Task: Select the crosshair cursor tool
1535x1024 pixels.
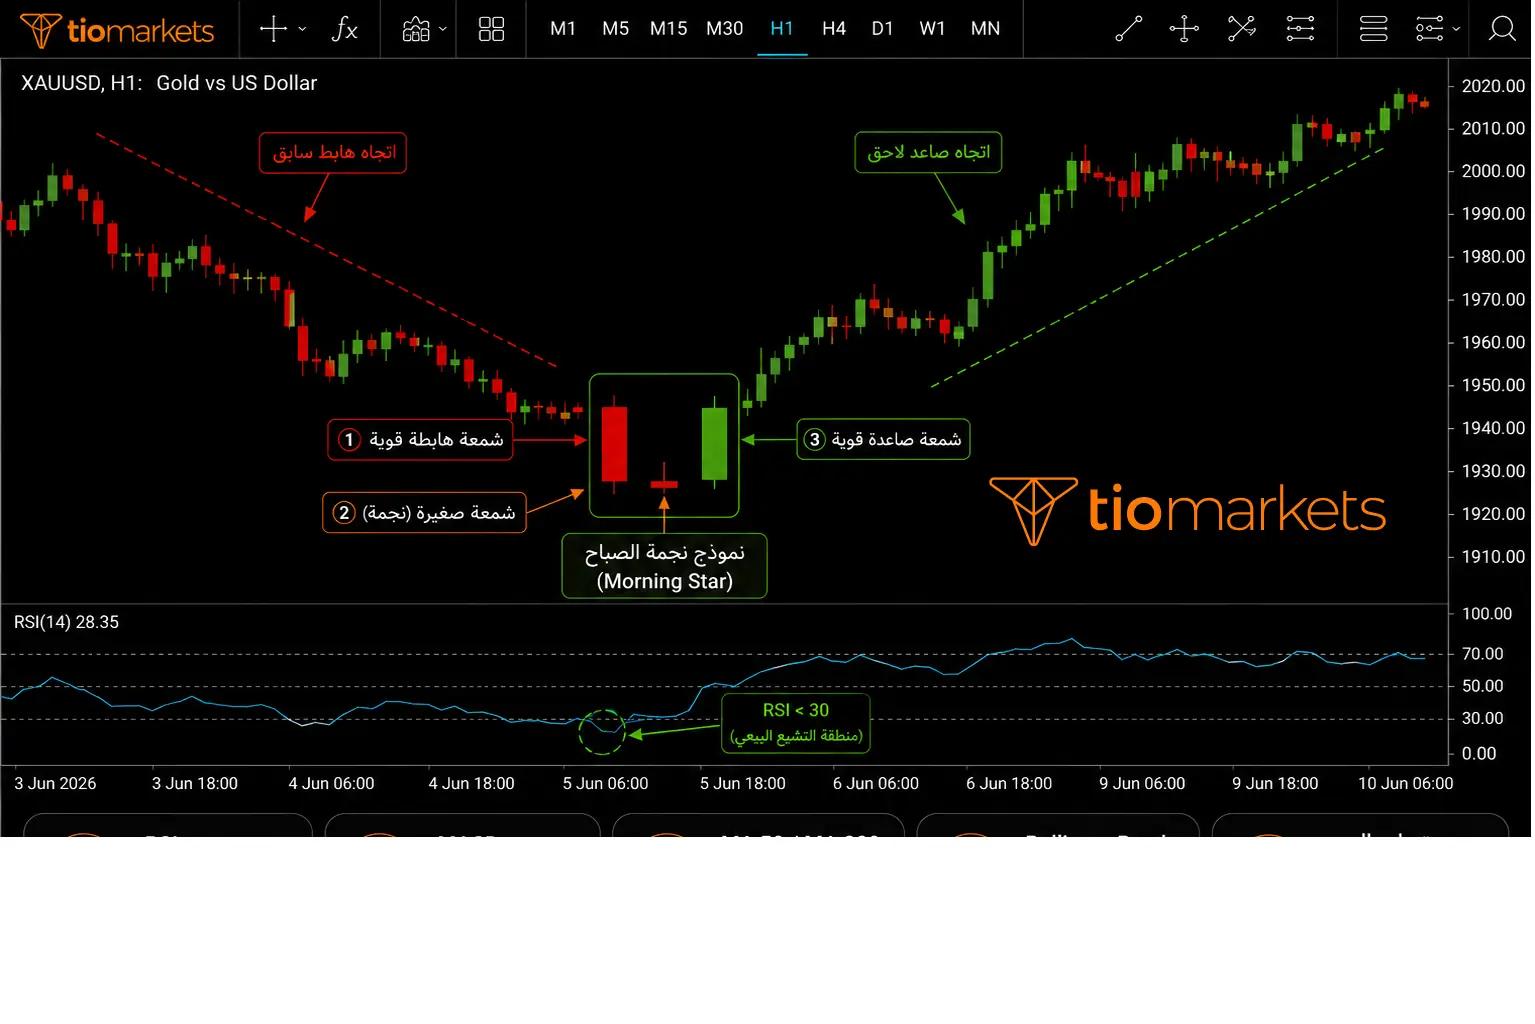Action: point(273,29)
